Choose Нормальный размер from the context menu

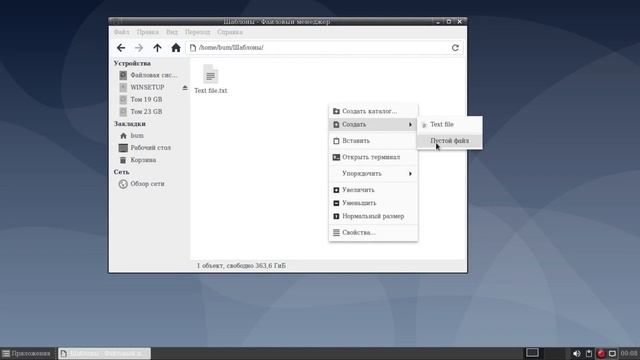(373, 216)
